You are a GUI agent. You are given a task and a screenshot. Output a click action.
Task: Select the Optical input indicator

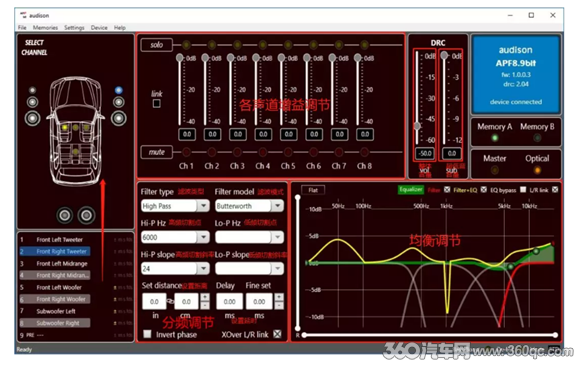537,170
